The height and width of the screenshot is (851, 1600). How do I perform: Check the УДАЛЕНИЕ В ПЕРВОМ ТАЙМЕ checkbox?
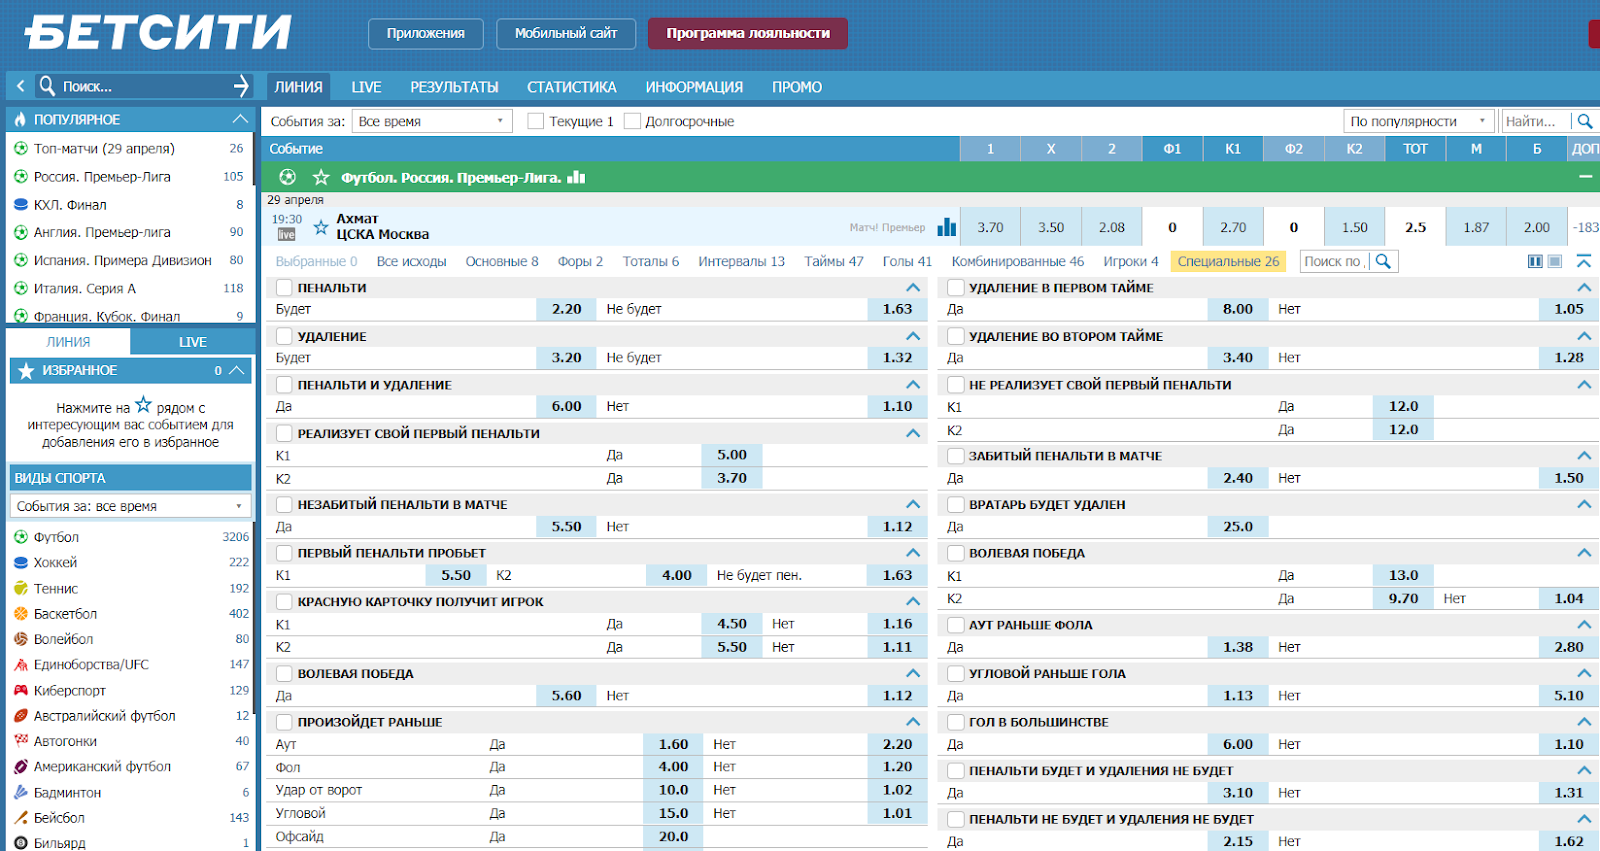(956, 287)
